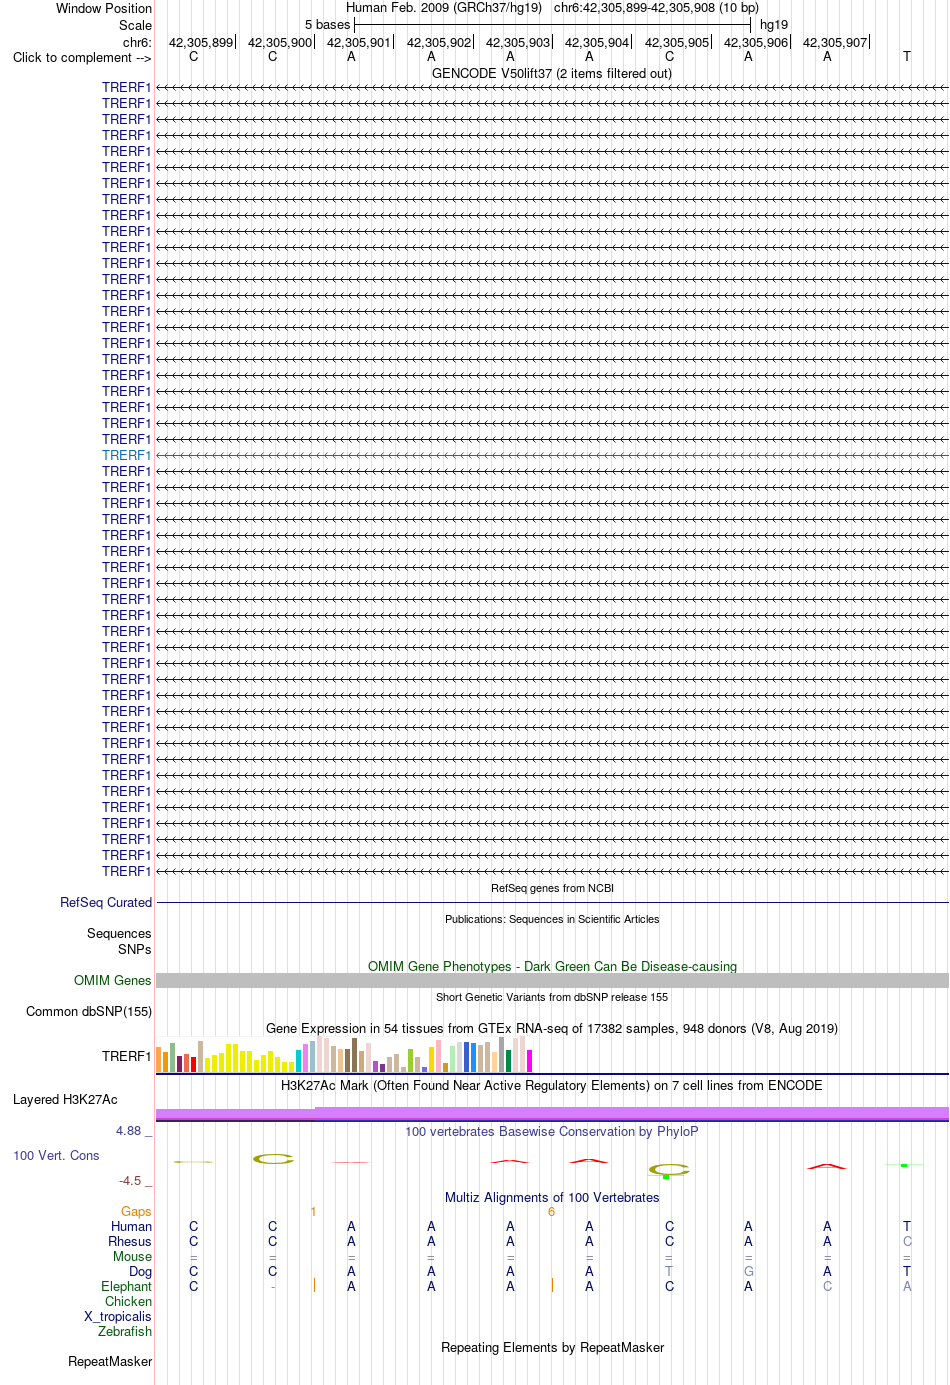Image resolution: width=950 pixels, height=1385 pixels.
Task: Open Multiz Alignments of 100 Vertebrates title
Action: (x=552, y=1197)
